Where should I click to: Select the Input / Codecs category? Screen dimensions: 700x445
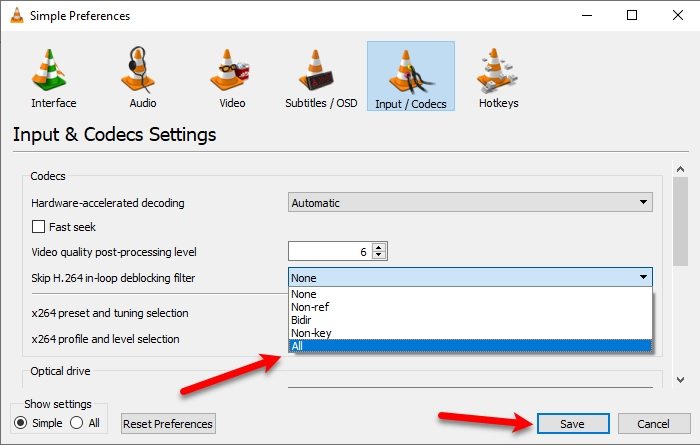click(x=411, y=76)
